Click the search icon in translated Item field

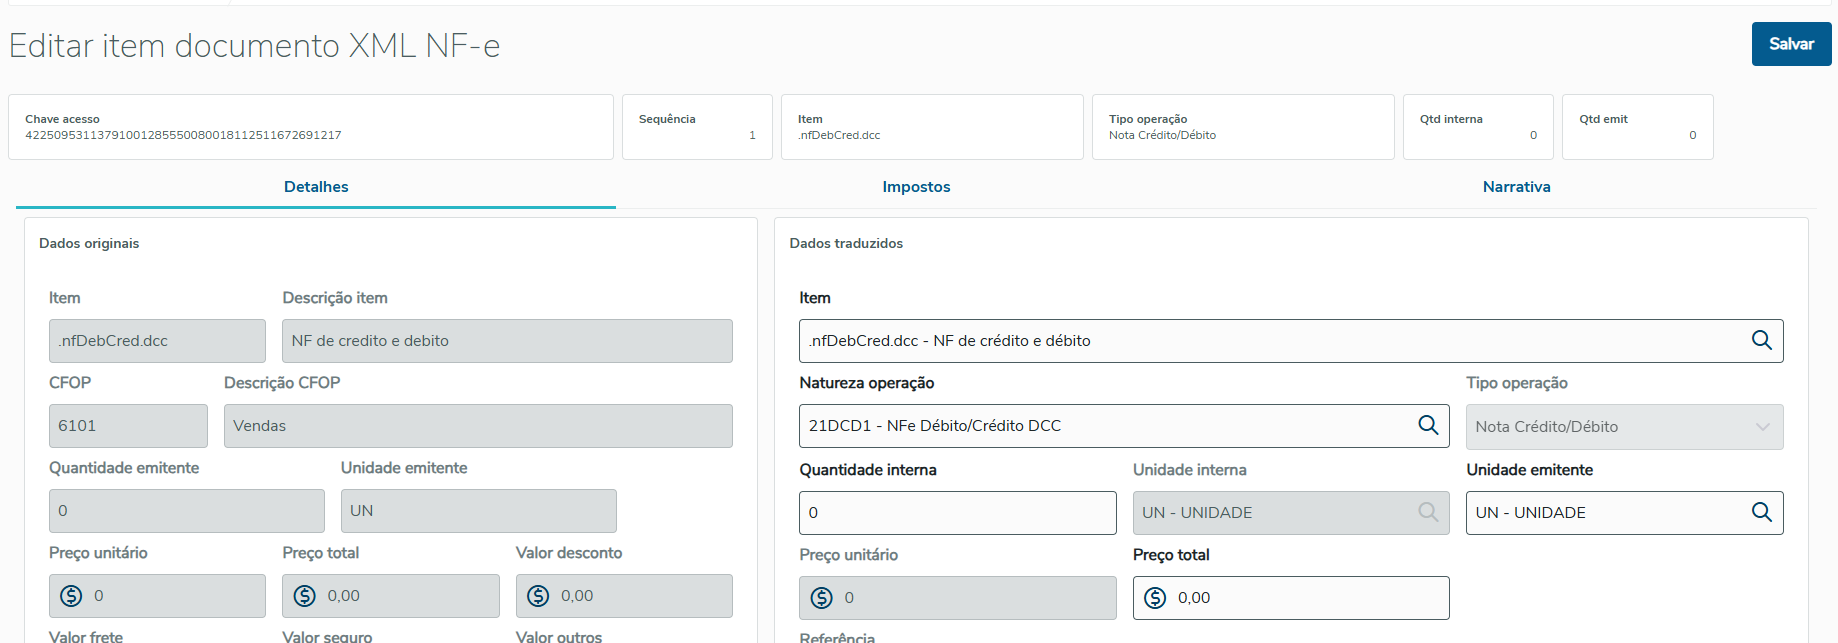(1761, 341)
